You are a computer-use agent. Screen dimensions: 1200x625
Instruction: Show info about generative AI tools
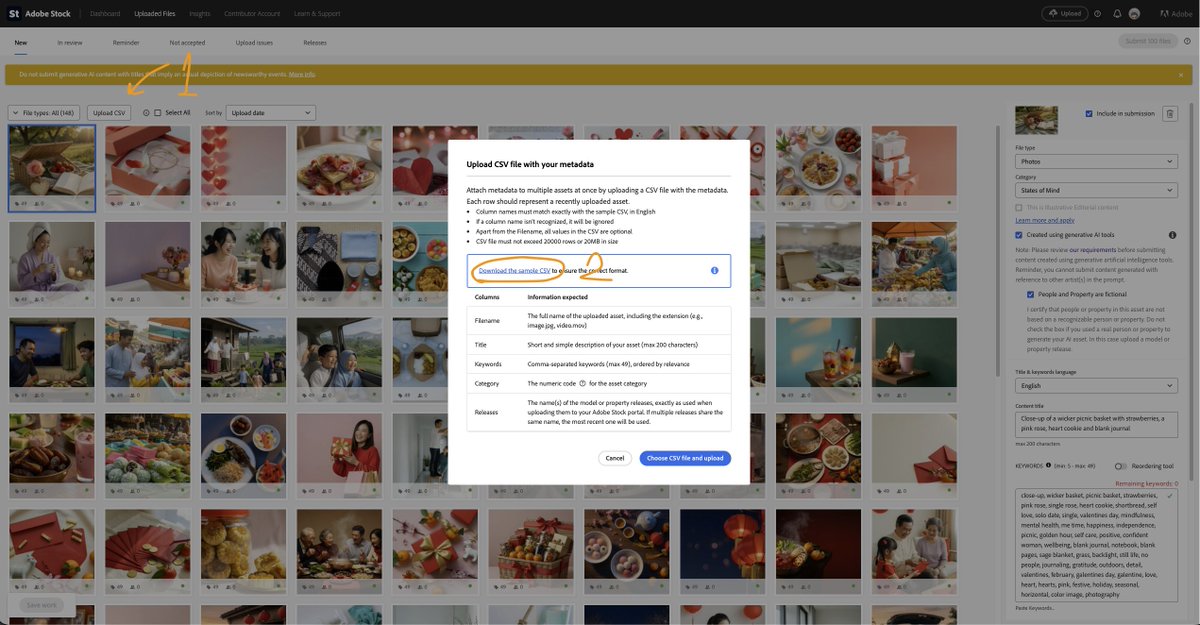pos(1172,235)
